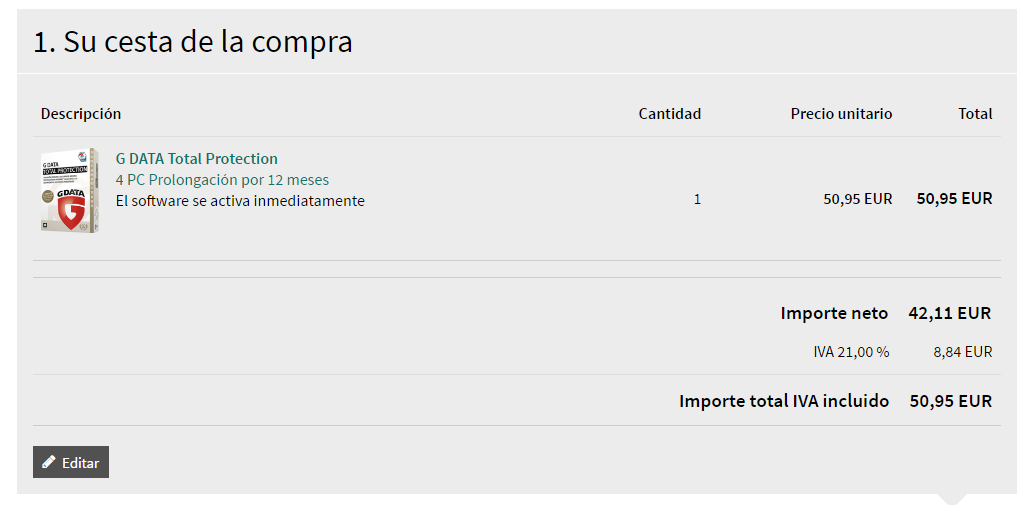The height and width of the screenshot is (505, 1035).
Task: Click the bold line total 50,95 EUR
Action: coord(954,198)
